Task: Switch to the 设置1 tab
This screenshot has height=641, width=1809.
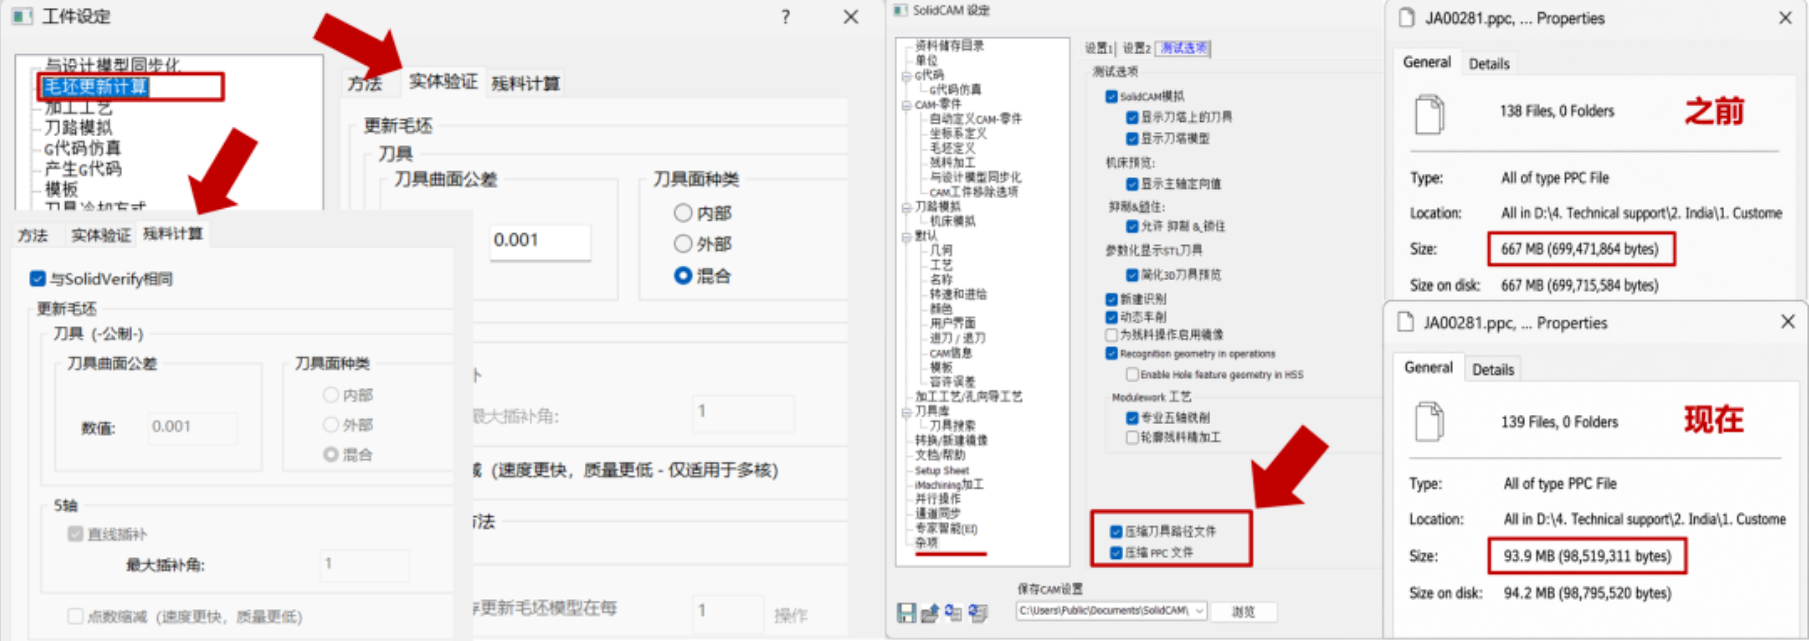Action: 1098,48
